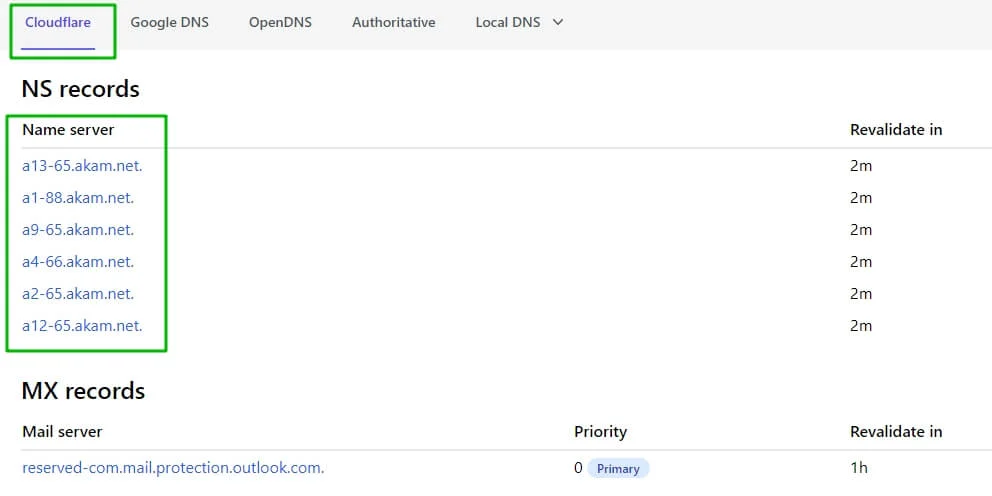992x496 pixels.
Task: Click the 2m value for a4-66.akam.net.
Action: [861, 261]
